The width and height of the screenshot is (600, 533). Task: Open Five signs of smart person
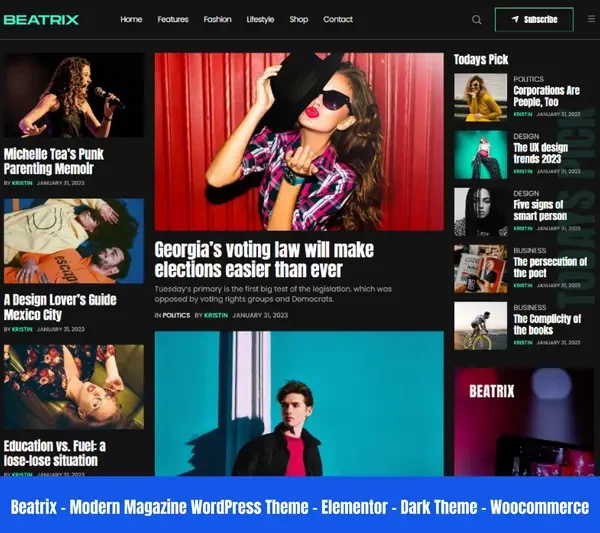click(x=540, y=210)
